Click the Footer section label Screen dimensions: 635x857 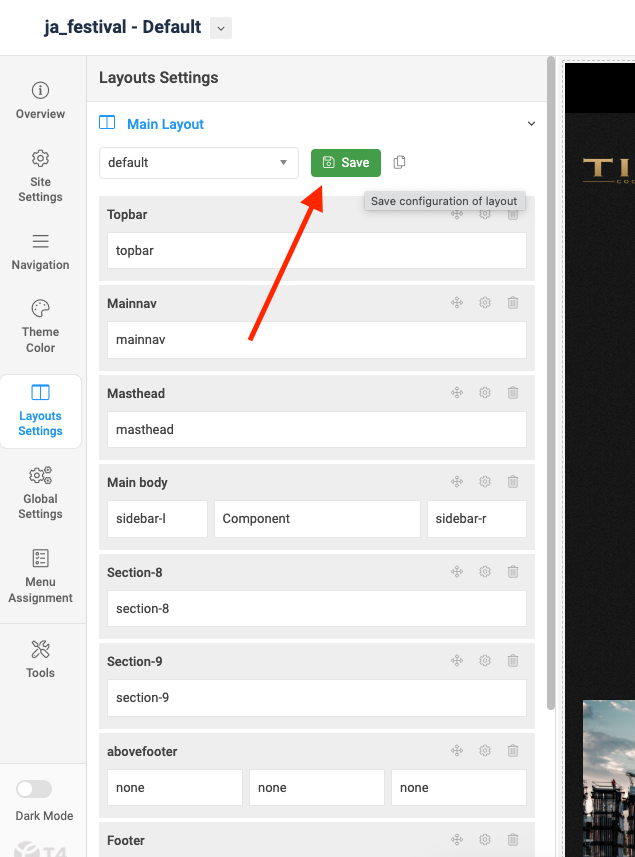coord(126,841)
